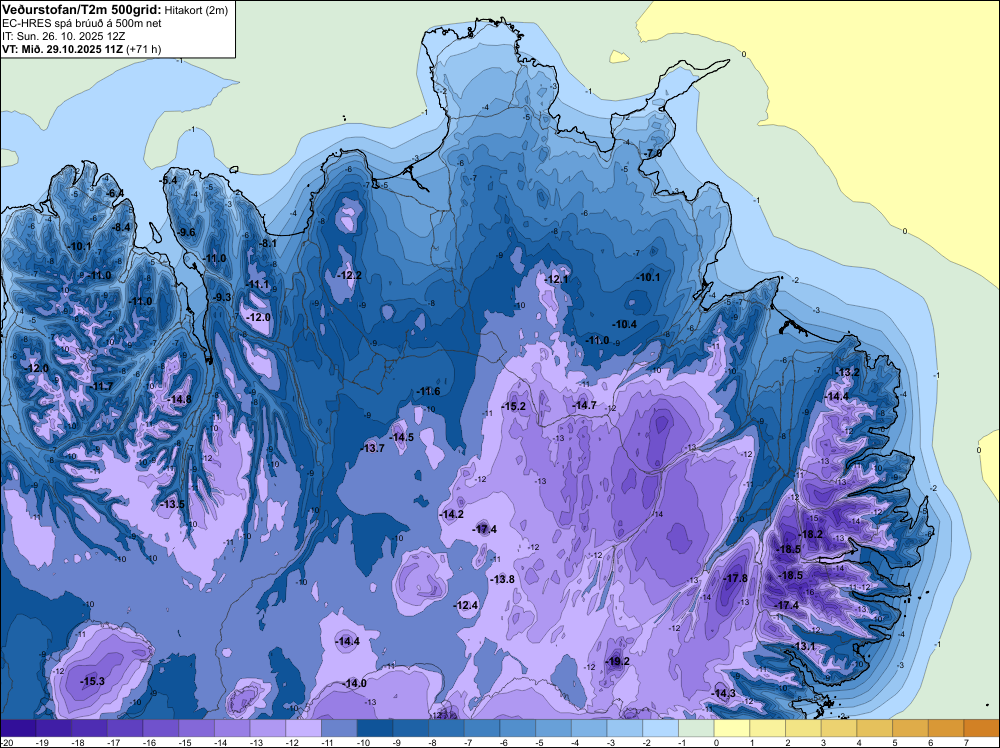Image resolution: width=1000 pixels, height=748 pixels.
Task: Click the -14.8 temperature value
Action: (x=179, y=400)
